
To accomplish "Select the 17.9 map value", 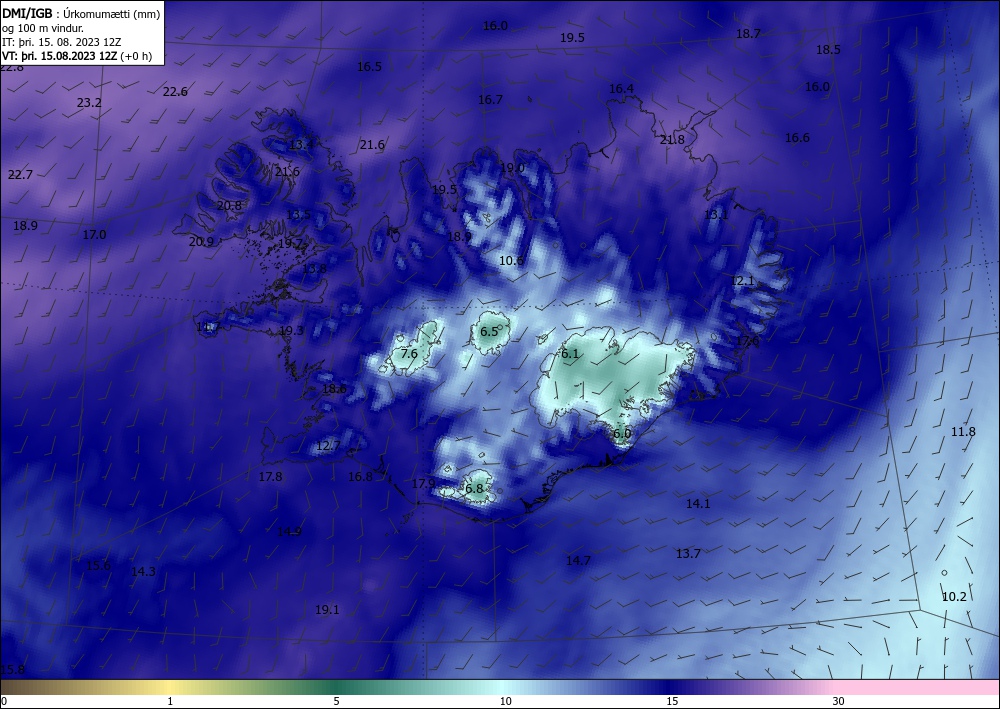I will (x=423, y=485).
